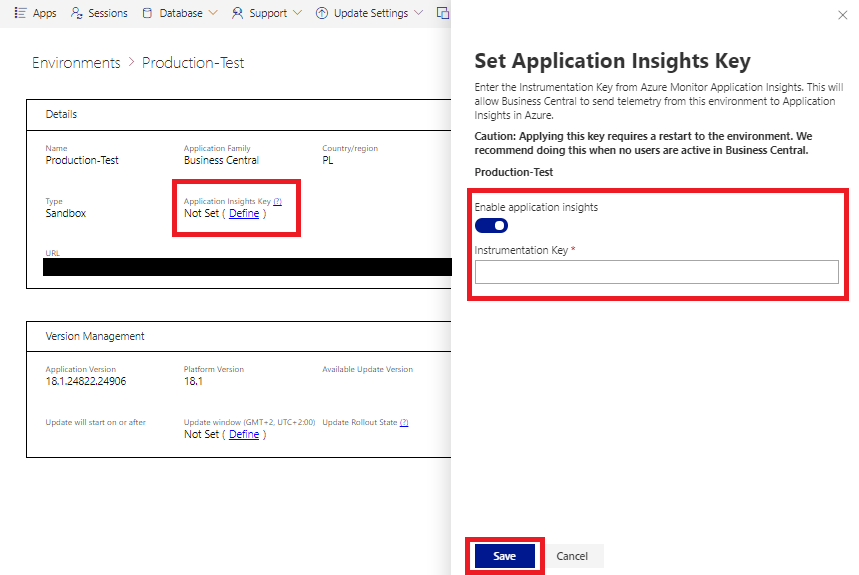Select the Name value Production-Test in Details
The height and width of the screenshot is (575, 859).
[x=82, y=160]
